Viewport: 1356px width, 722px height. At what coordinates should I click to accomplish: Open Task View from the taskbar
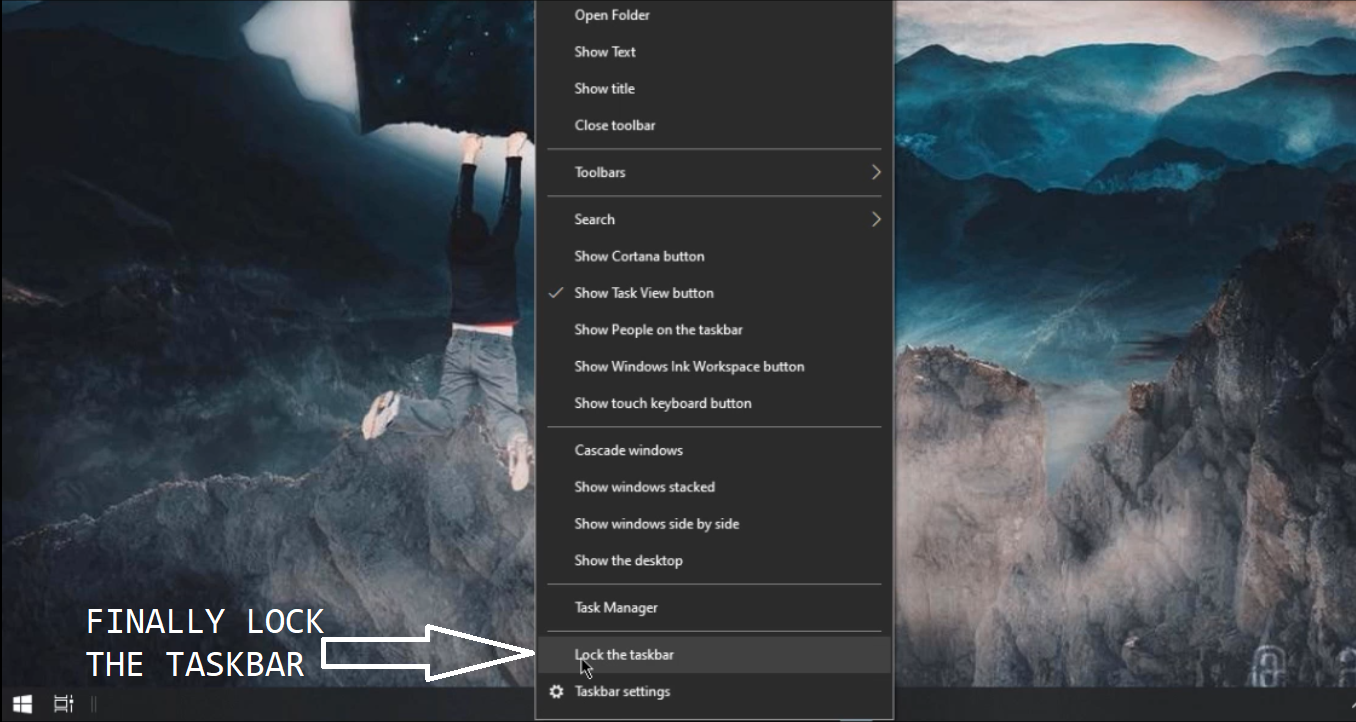click(x=63, y=704)
